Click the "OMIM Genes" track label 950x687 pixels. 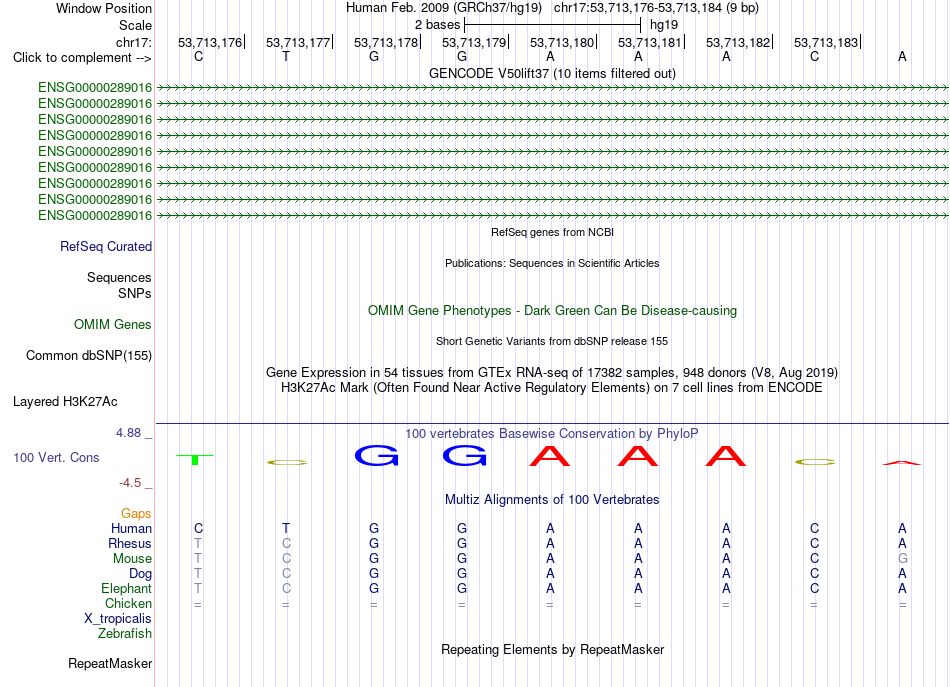point(113,325)
